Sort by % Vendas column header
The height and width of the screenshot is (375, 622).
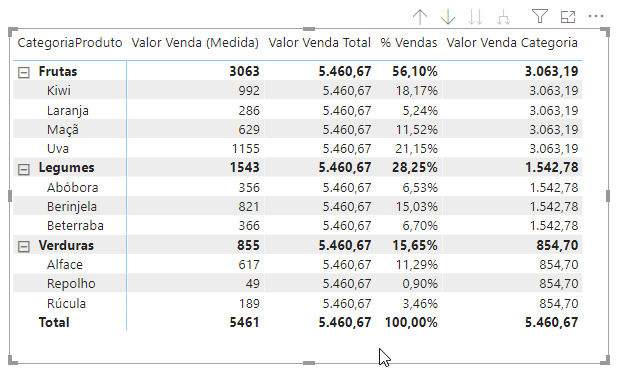(409, 42)
